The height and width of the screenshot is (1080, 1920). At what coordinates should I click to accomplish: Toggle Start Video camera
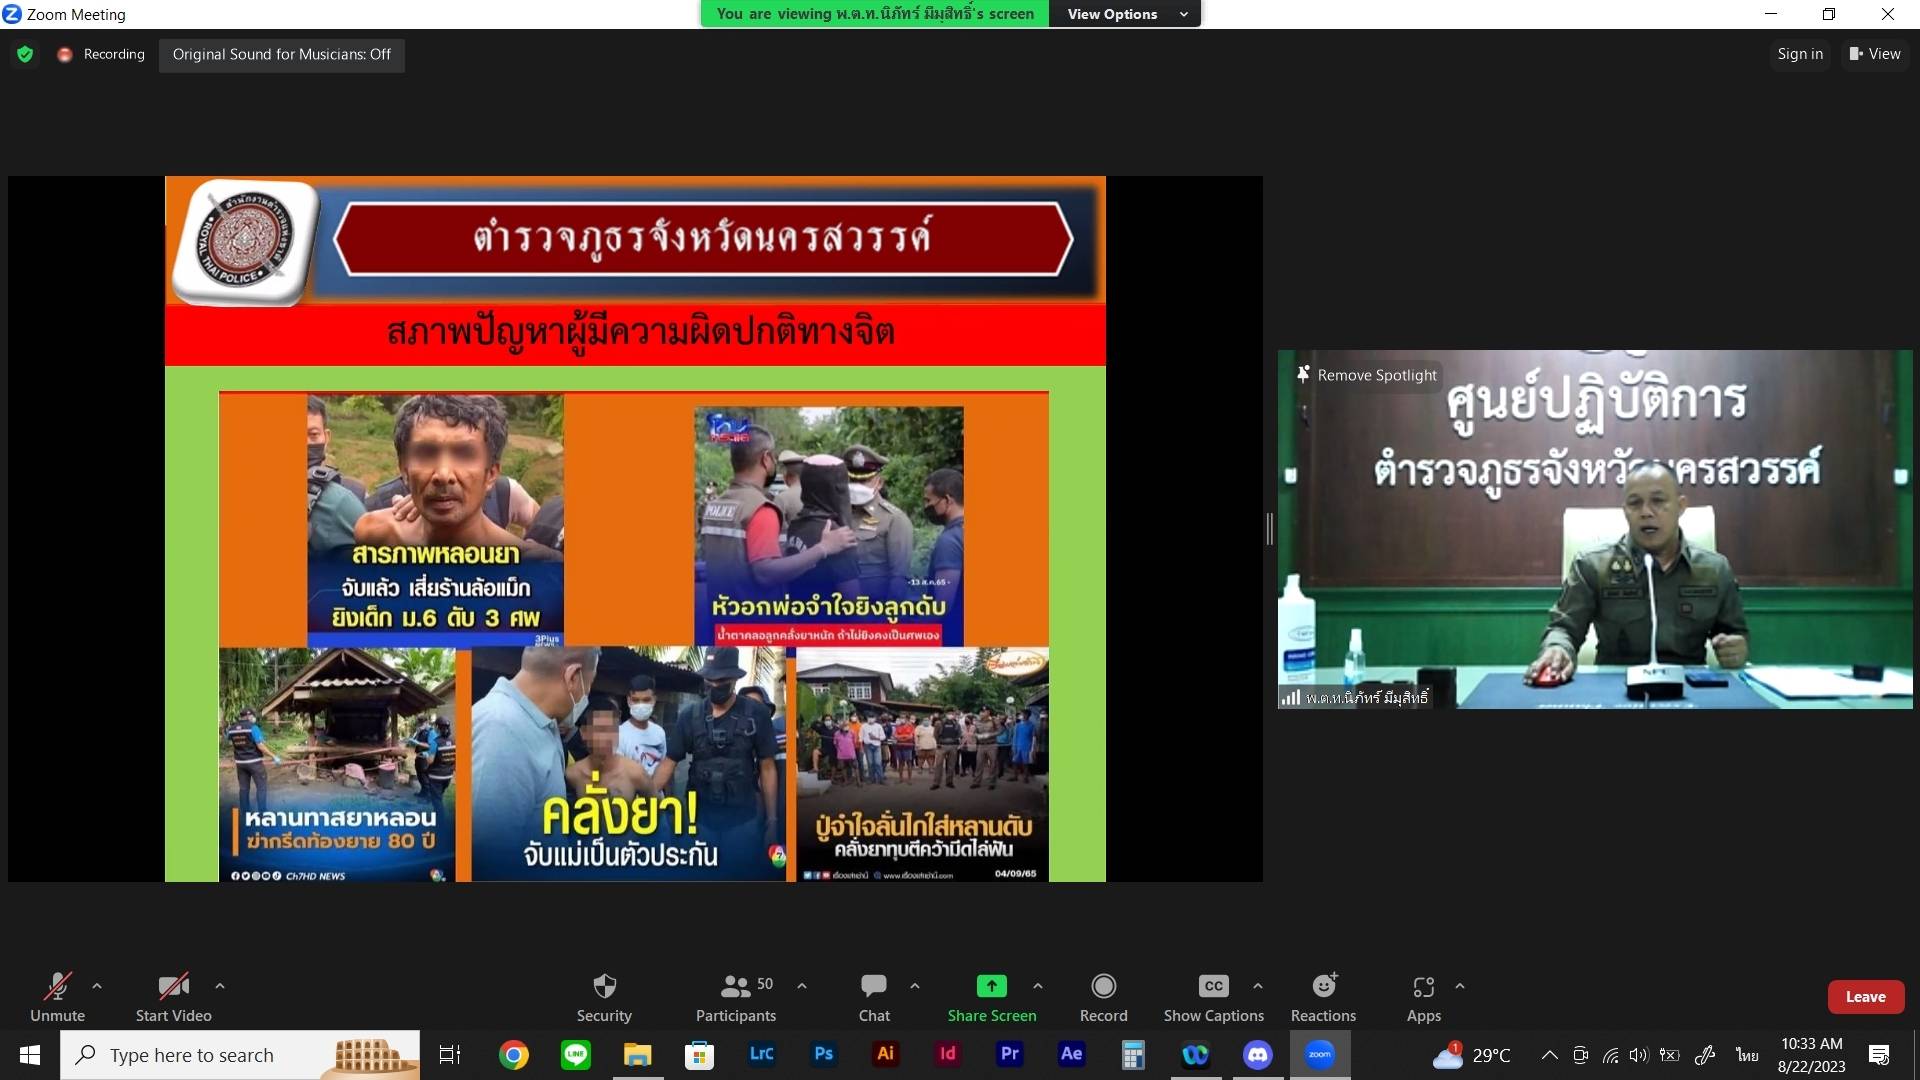[x=173, y=987]
